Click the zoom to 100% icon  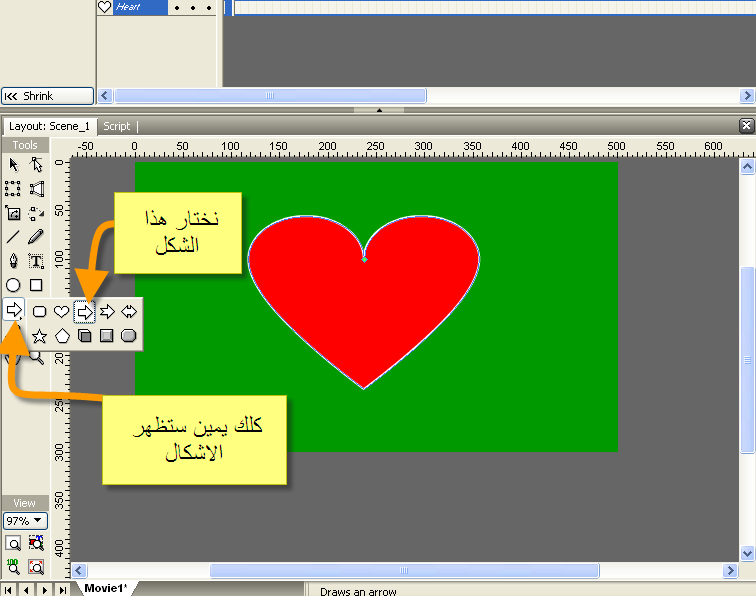[x=13, y=566]
